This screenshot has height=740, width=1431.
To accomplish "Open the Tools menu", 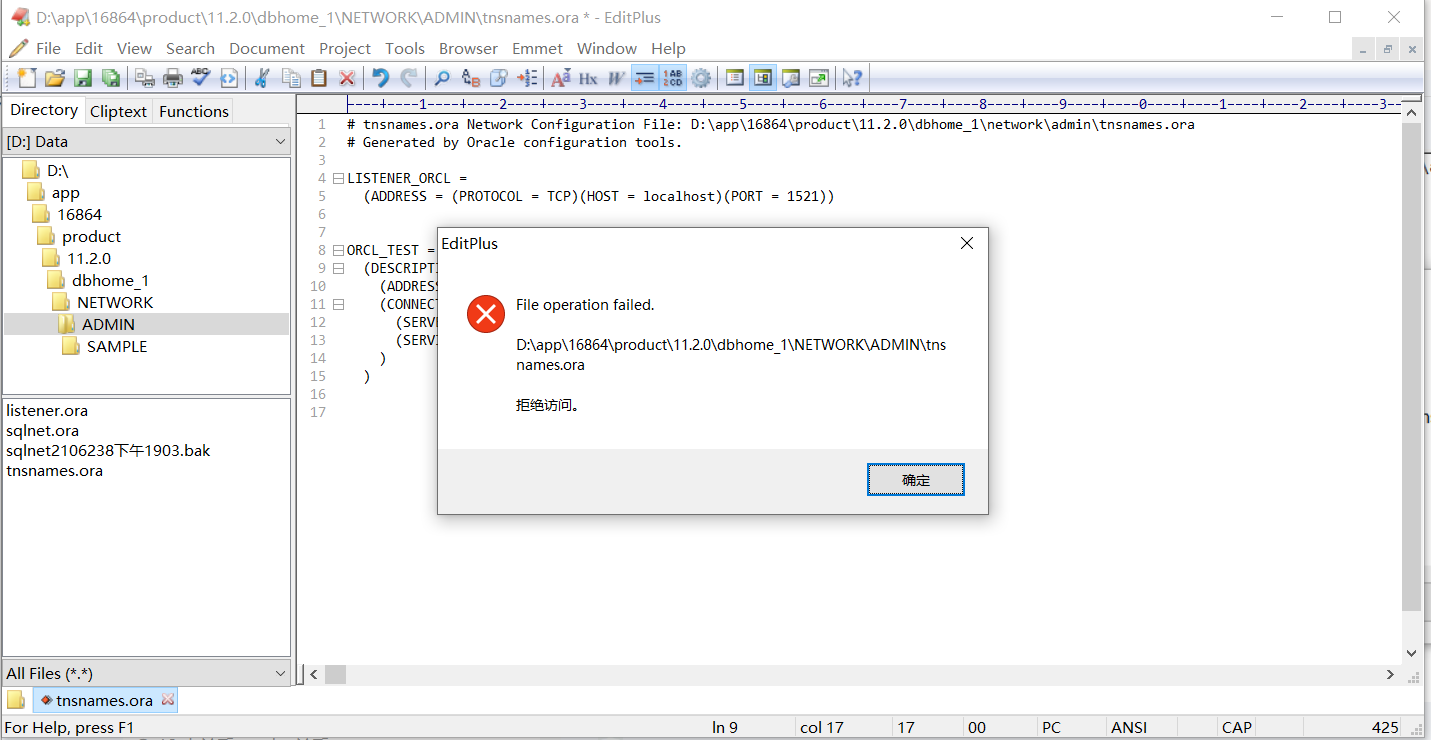I will tap(405, 48).
